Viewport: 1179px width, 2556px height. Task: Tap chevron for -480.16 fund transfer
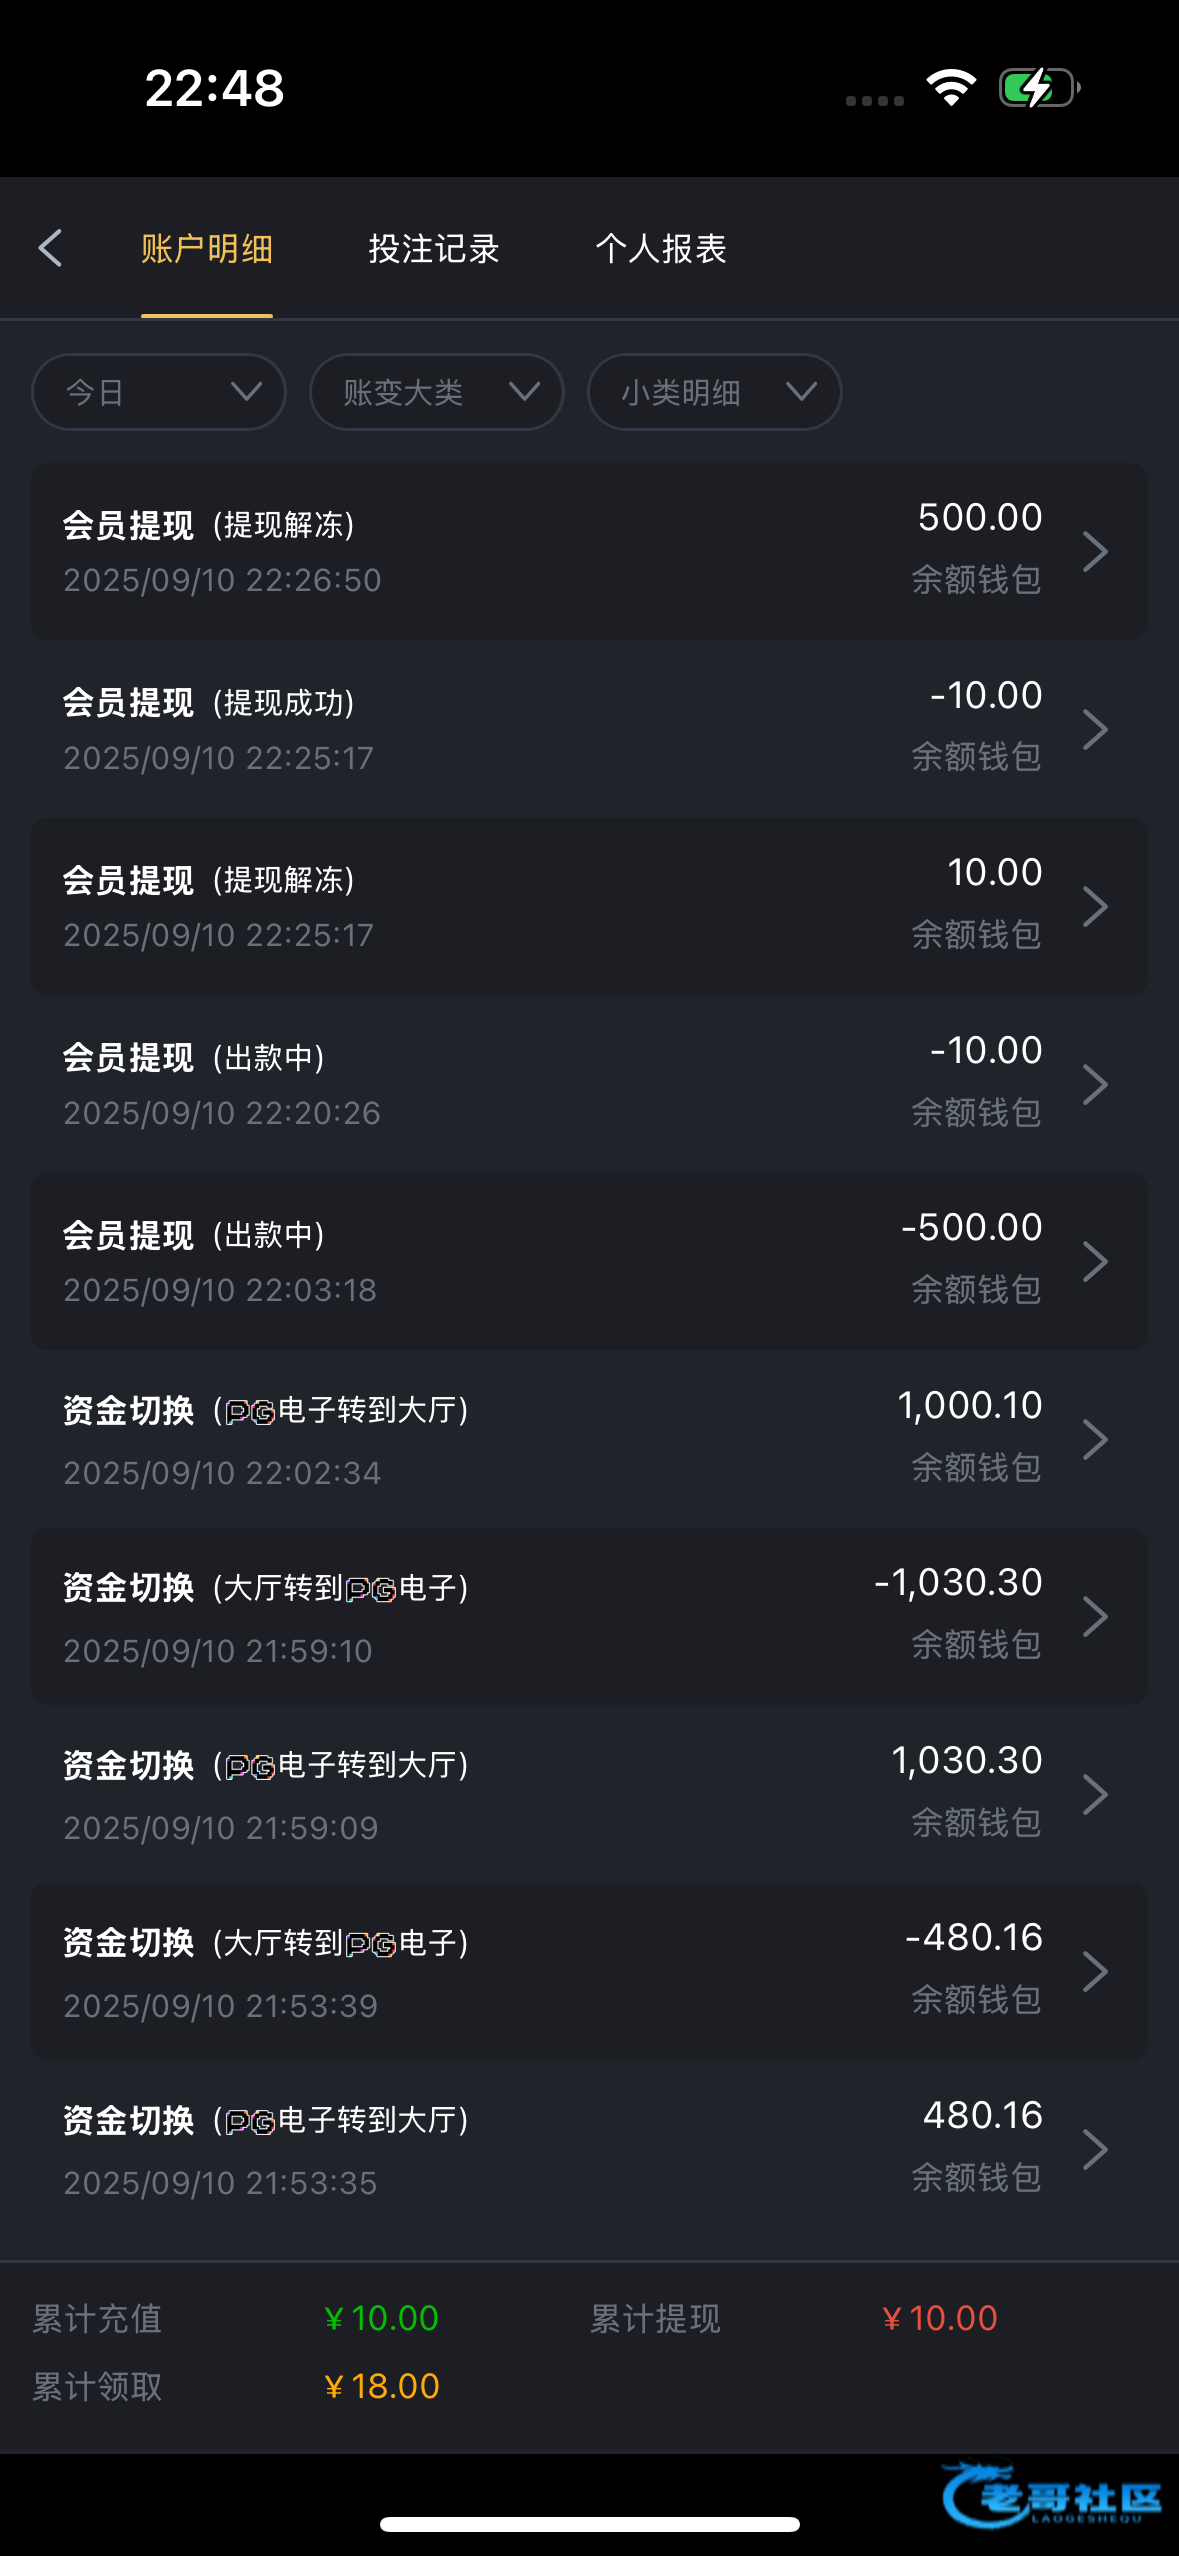click(1095, 1971)
